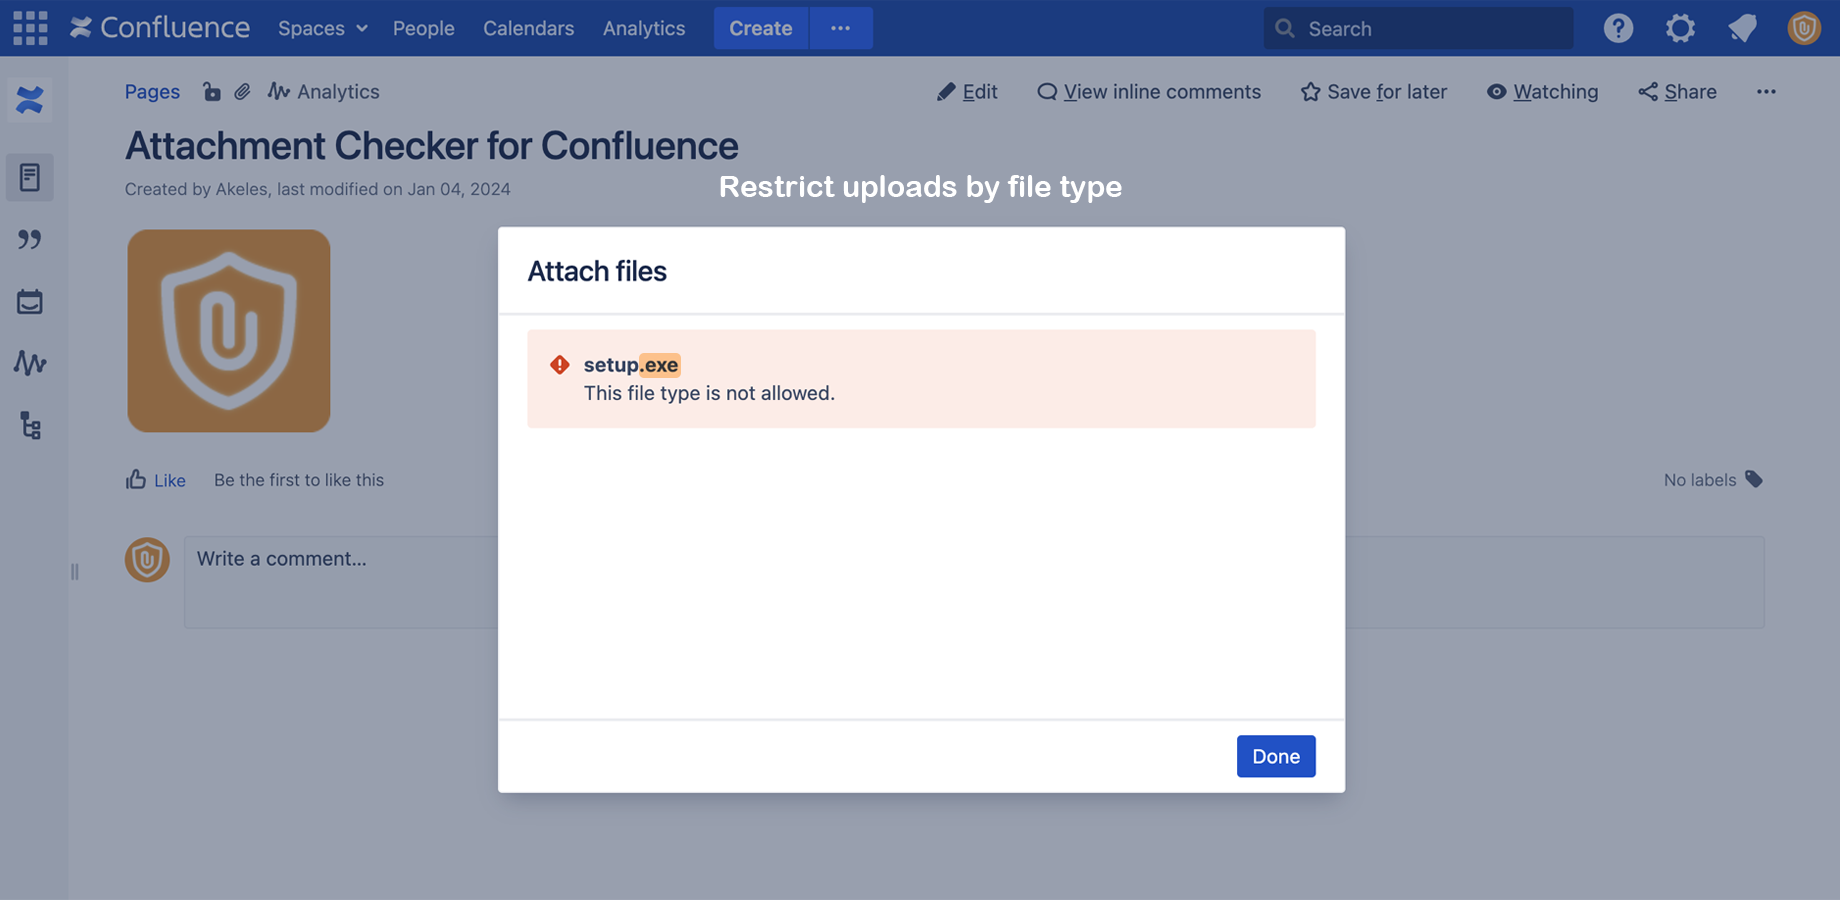1840x900 pixels.
Task: Open the Blog quote icon in sidebar
Action: (30, 240)
